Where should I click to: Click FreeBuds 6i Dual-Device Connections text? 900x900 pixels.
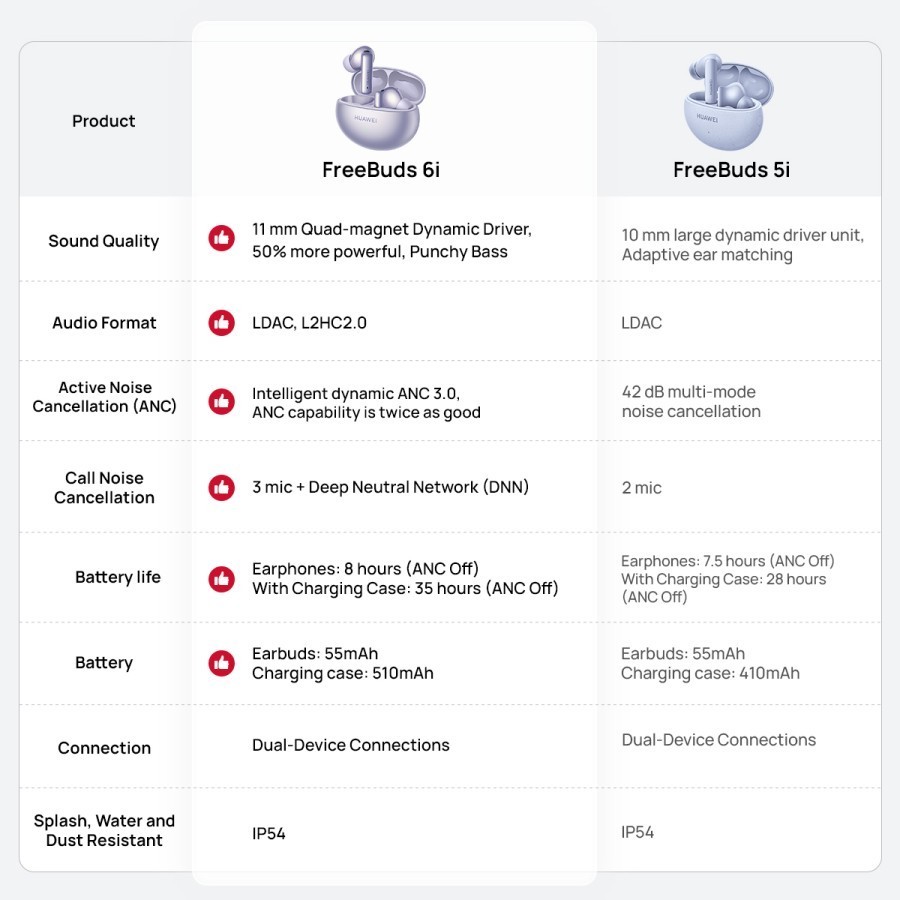coord(351,745)
